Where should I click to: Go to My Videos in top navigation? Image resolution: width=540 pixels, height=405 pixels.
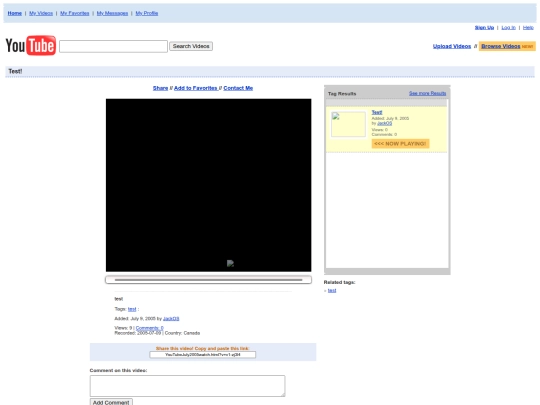41,13
